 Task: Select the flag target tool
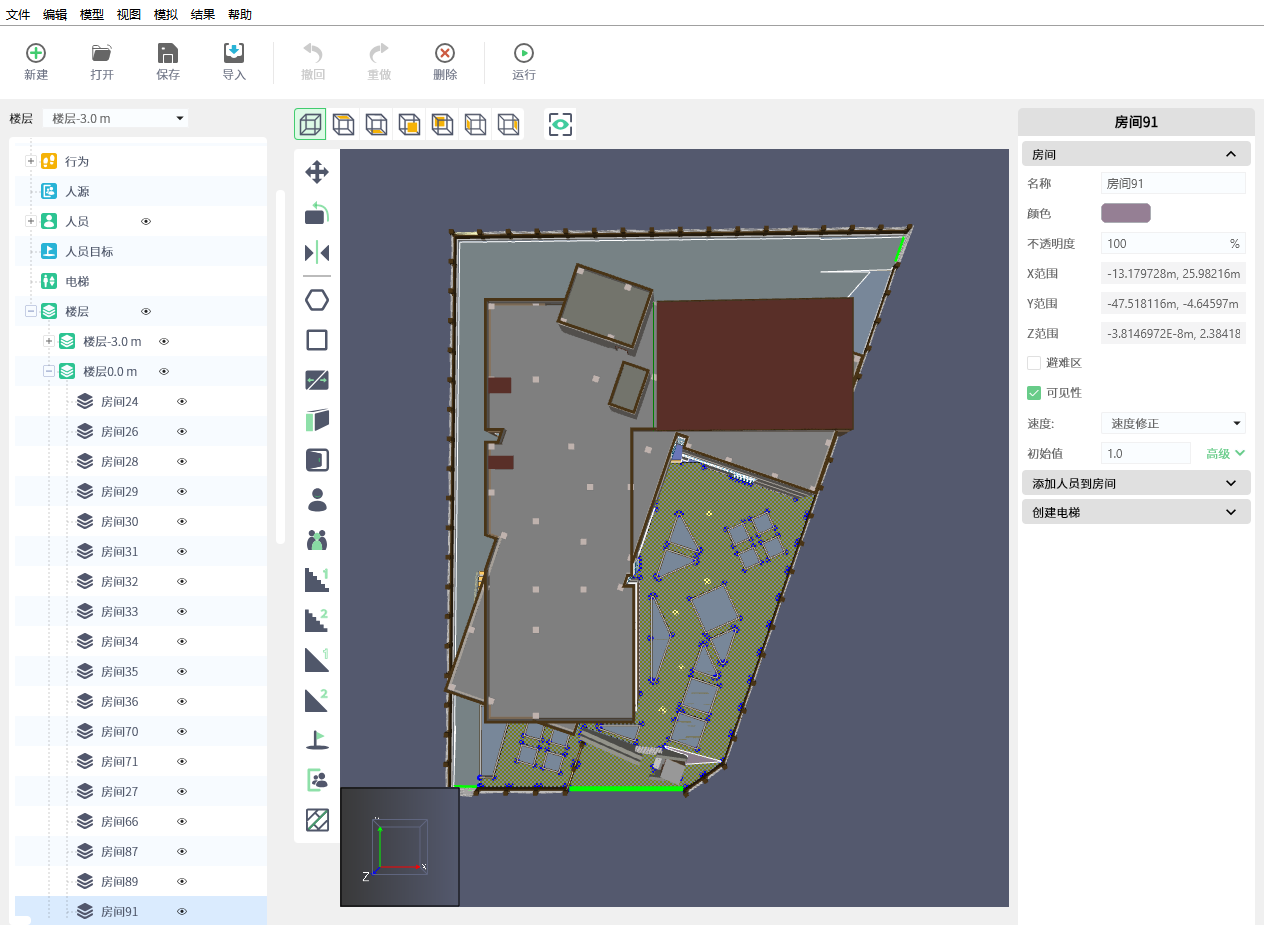coord(317,740)
